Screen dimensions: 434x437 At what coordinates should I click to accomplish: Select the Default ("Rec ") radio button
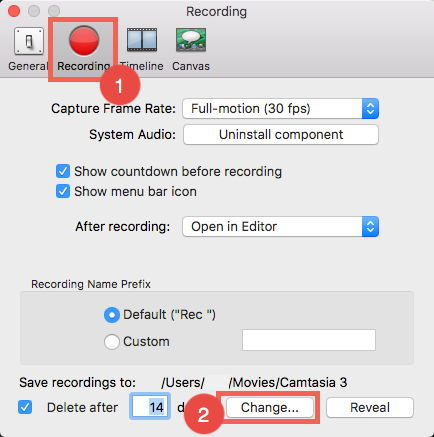112,315
